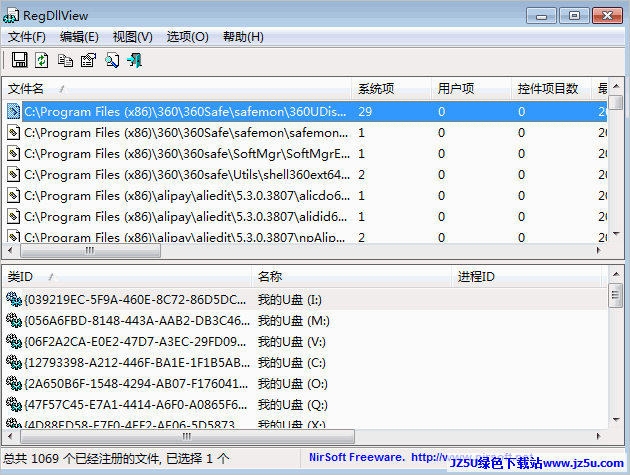Viewport: 630px width, 475px height.
Task: Open the 选项(O) menu
Action: 187,37
